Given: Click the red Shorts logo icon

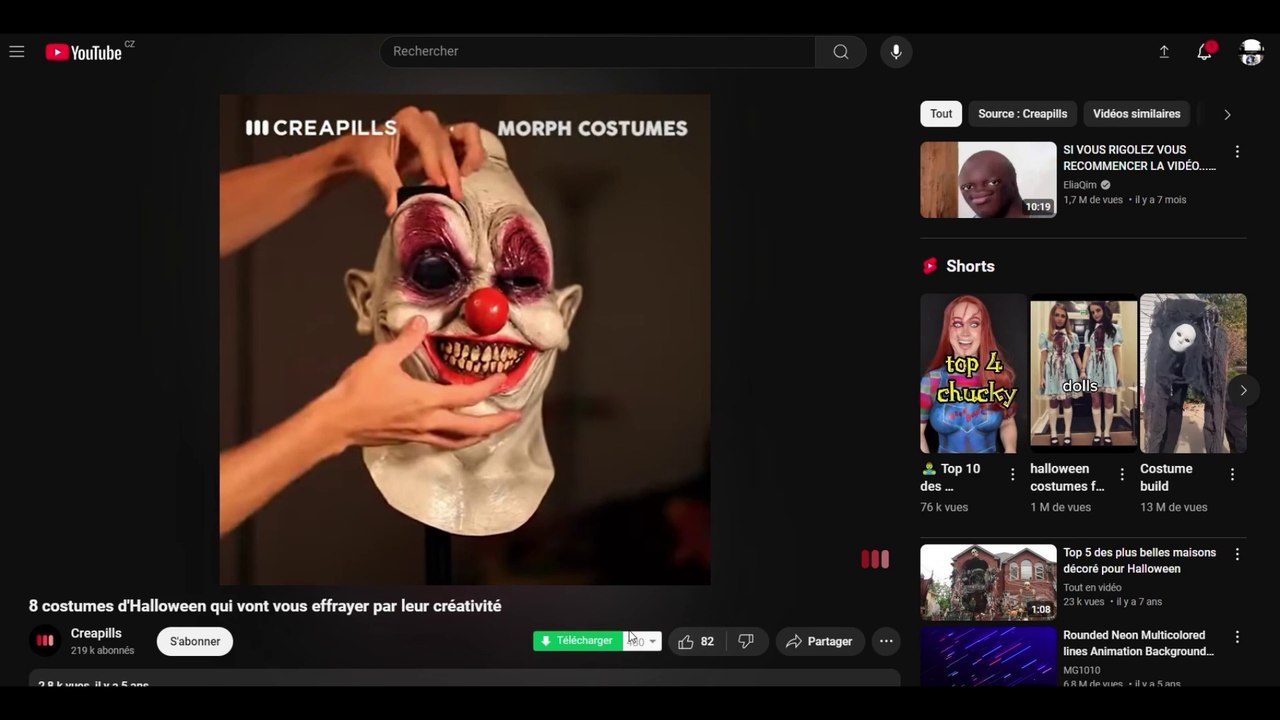Looking at the screenshot, I should [x=930, y=266].
